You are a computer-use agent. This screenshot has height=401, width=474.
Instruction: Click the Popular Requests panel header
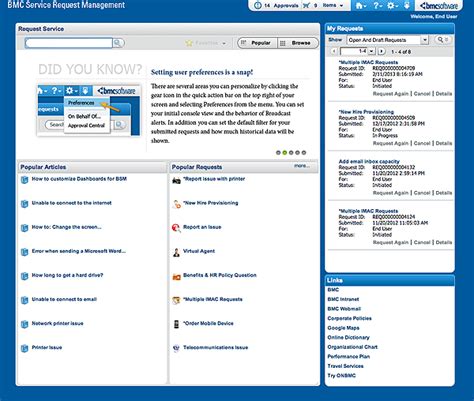point(244,167)
